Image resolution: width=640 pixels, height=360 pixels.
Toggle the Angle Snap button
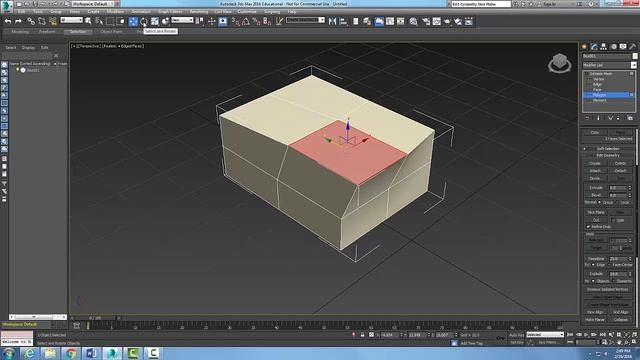coord(246,21)
